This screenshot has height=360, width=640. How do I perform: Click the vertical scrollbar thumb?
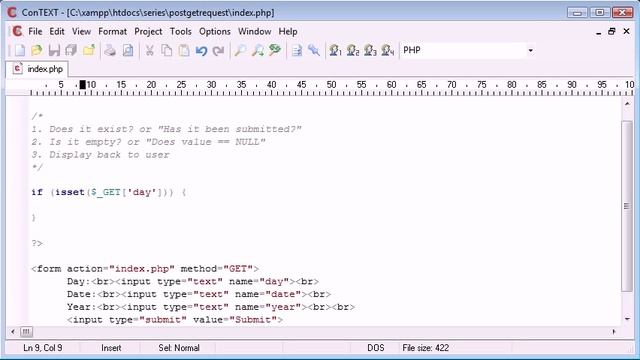(627, 206)
